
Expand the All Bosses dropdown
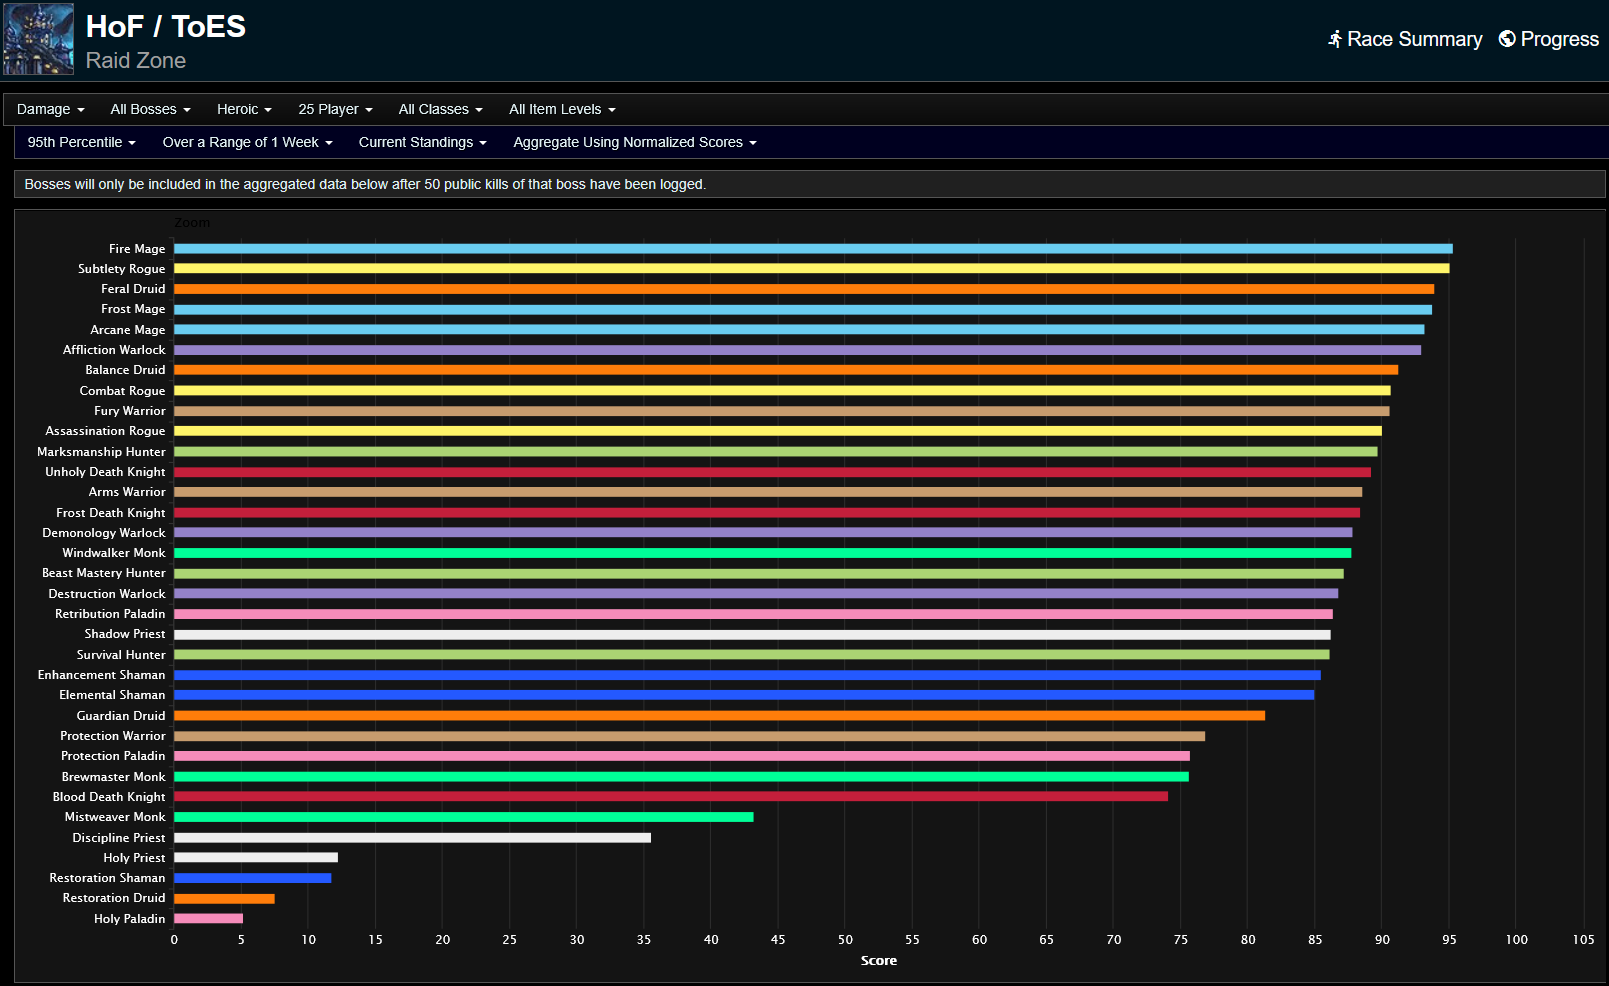pyautogui.click(x=150, y=109)
